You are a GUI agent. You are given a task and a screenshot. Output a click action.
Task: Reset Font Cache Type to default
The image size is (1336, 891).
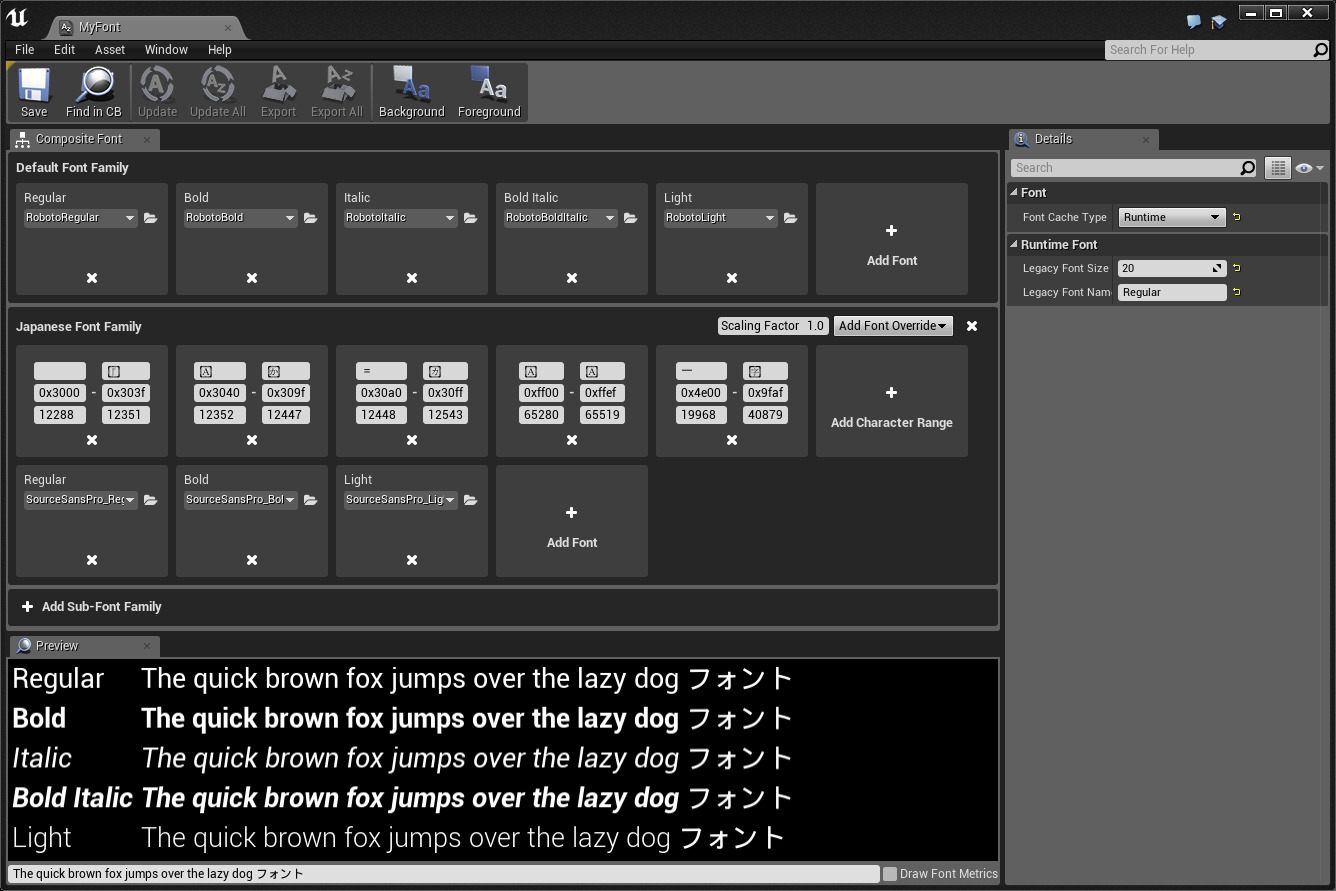click(1237, 217)
